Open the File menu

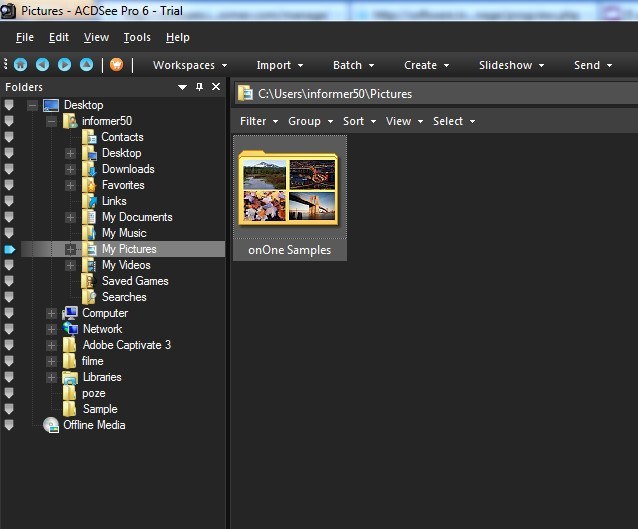coord(25,37)
